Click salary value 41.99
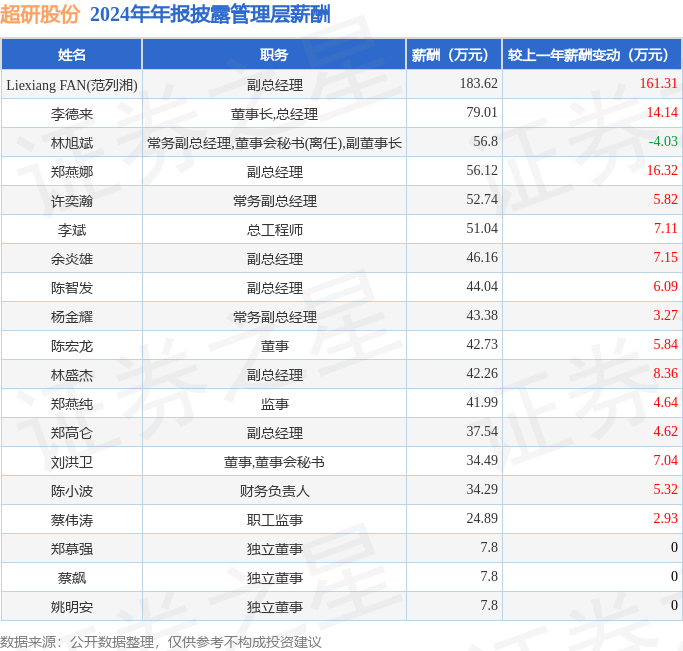This screenshot has width=683, height=651. (482, 402)
